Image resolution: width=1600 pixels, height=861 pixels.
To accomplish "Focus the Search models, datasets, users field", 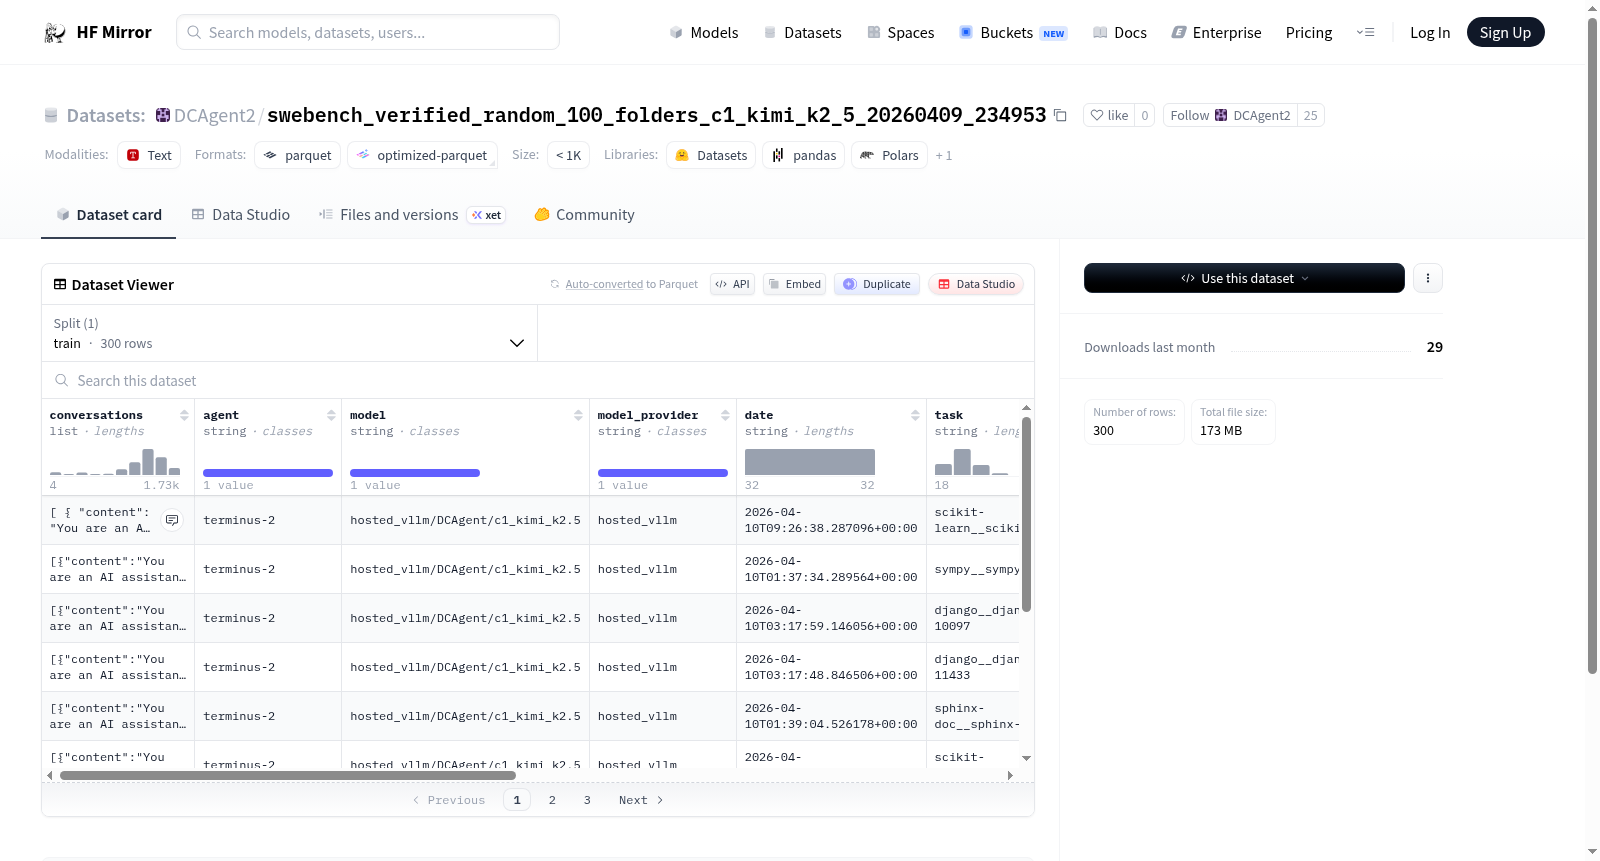I will 368,33.
